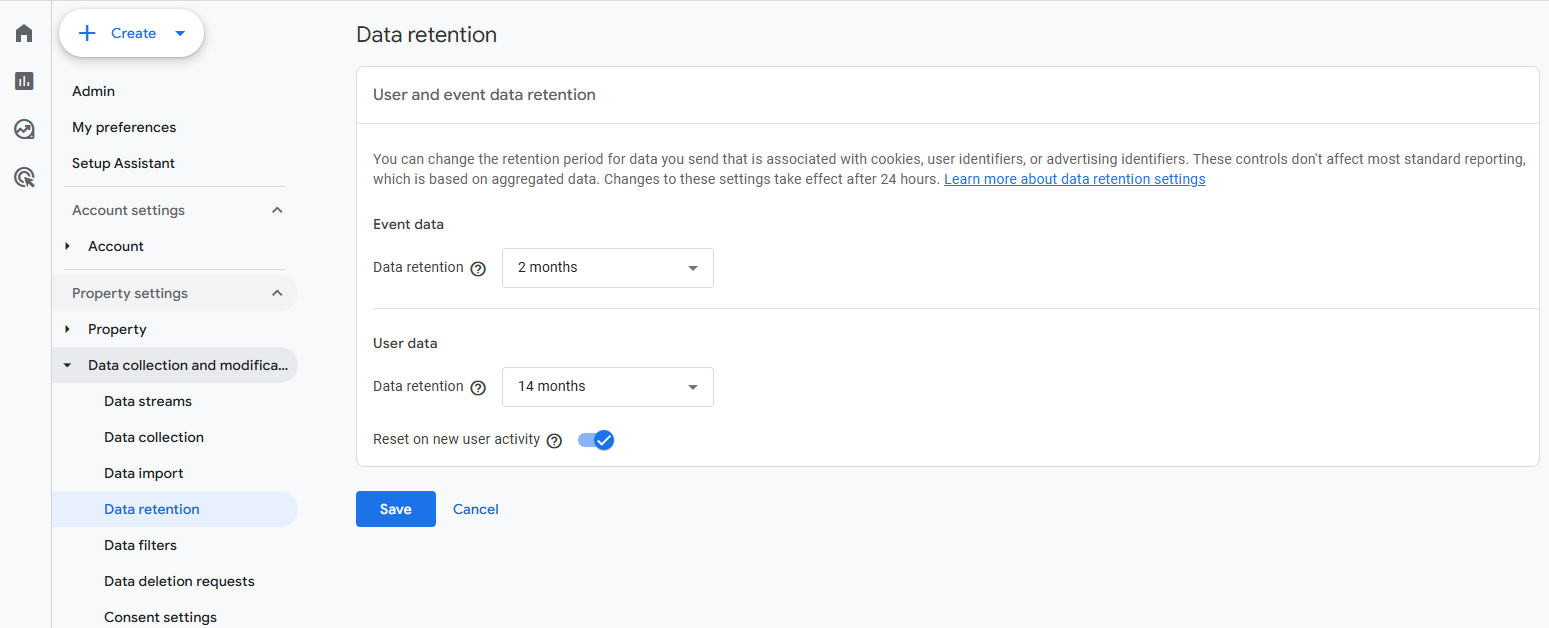Open the Advertising icon in left rail
1549x628 pixels.
24,178
